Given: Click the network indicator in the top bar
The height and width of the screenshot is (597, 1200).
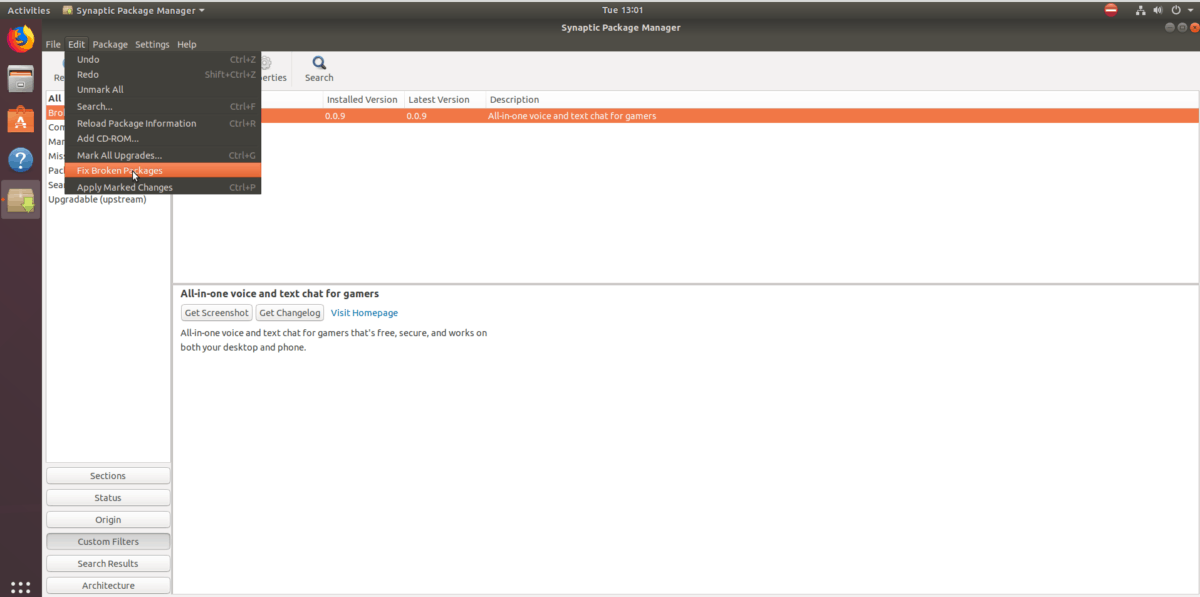Looking at the screenshot, I should pos(1140,9).
